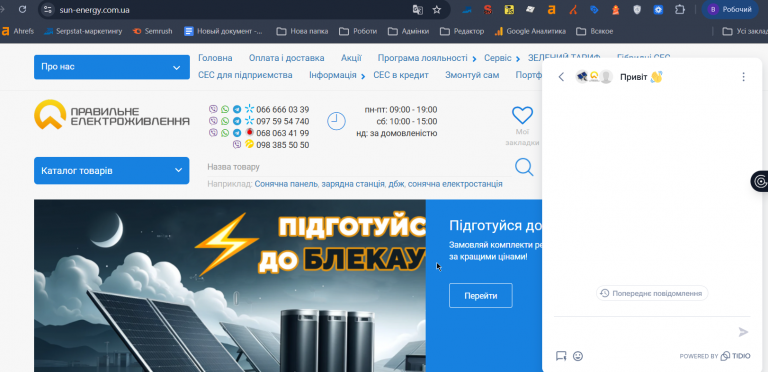Click the phone number 098 385 50 50
The height and width of the screenshot is (372, 768).
(282, 145)
